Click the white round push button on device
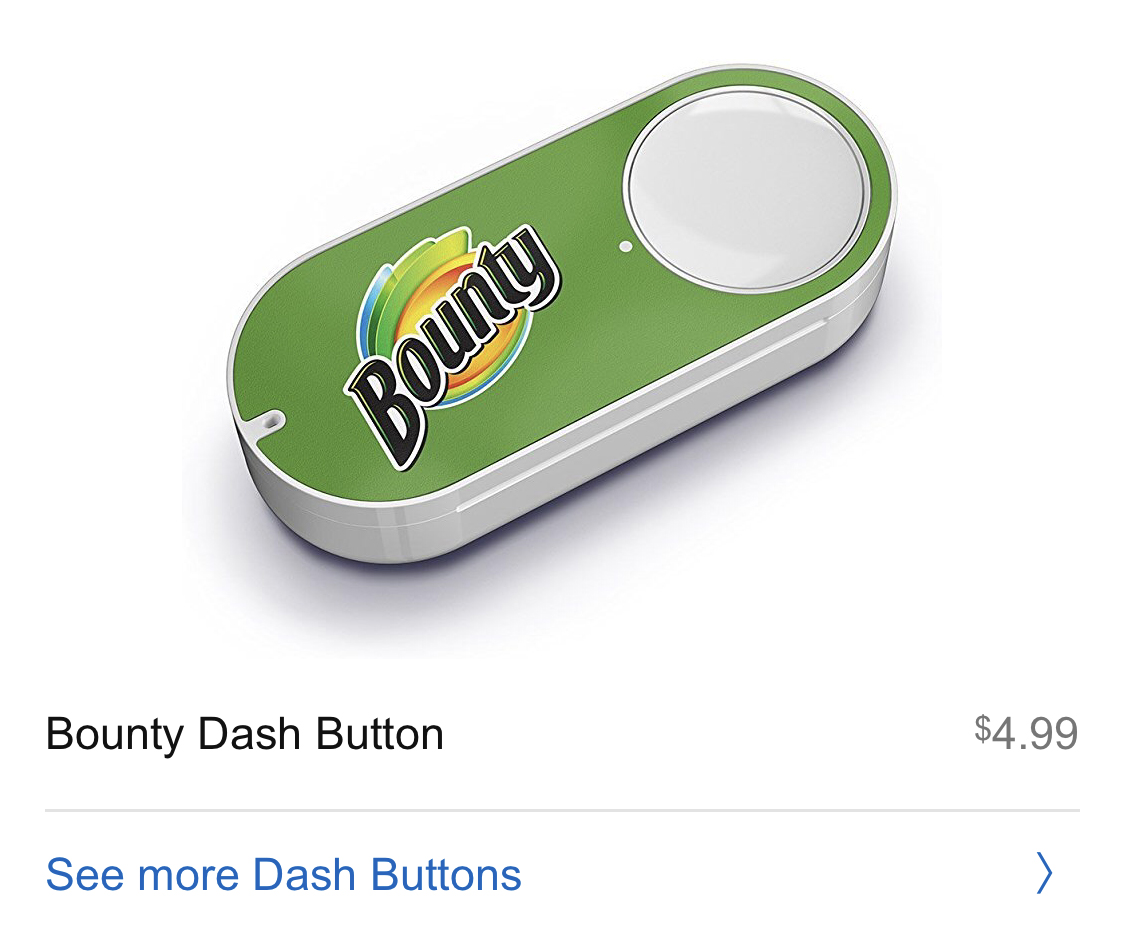The width and height of the screenshot is (1125, 938). (745, 192)
